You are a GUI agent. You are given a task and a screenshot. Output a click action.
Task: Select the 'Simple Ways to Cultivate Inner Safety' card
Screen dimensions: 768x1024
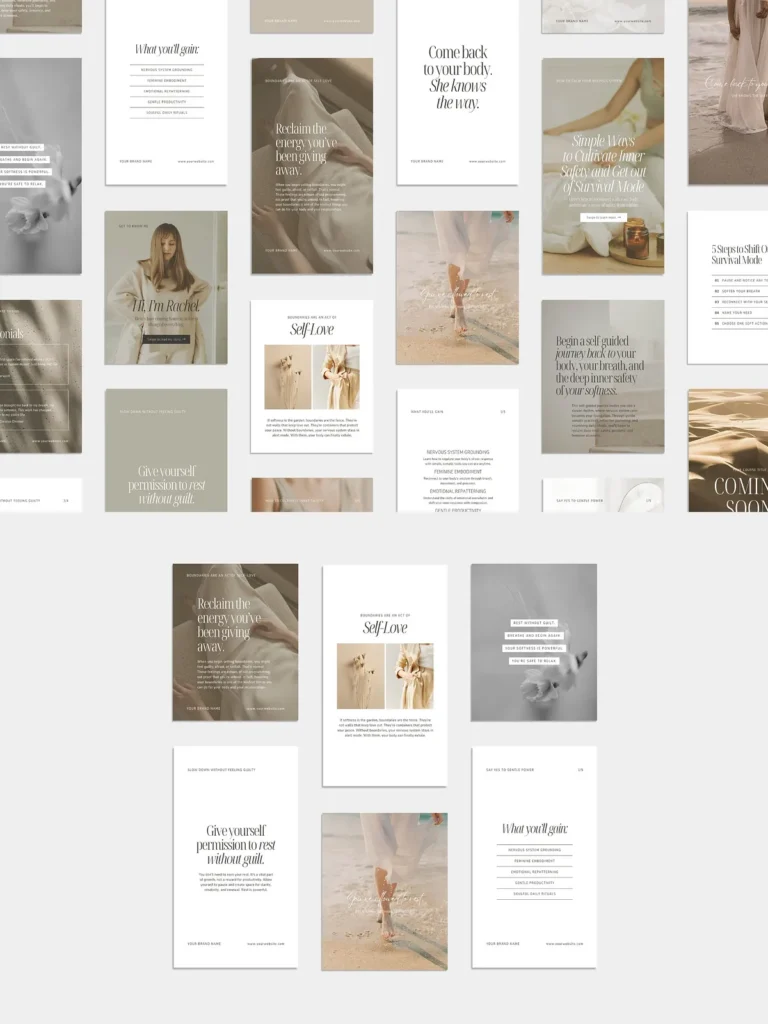[603, 166]
